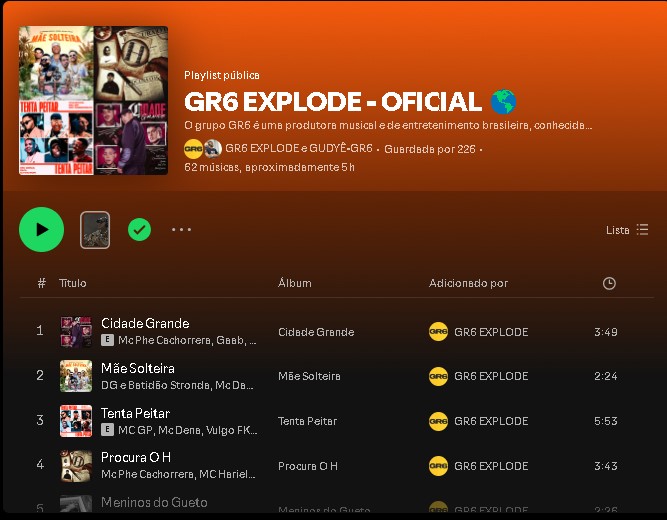This screenshot has height=520, width=667.
Task: Open the Procura O H album link
Action: [308, 466]
